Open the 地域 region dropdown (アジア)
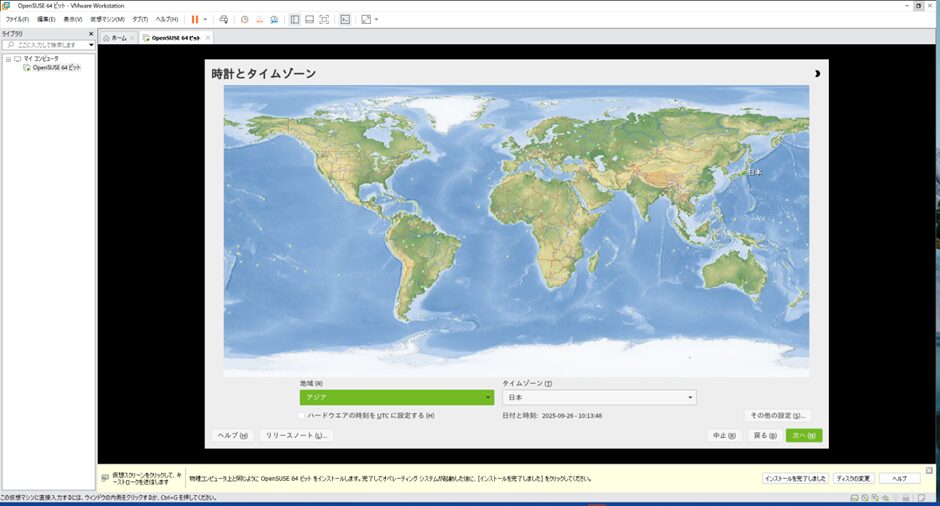This screenshot has height=506, width=940. [396, 397]
